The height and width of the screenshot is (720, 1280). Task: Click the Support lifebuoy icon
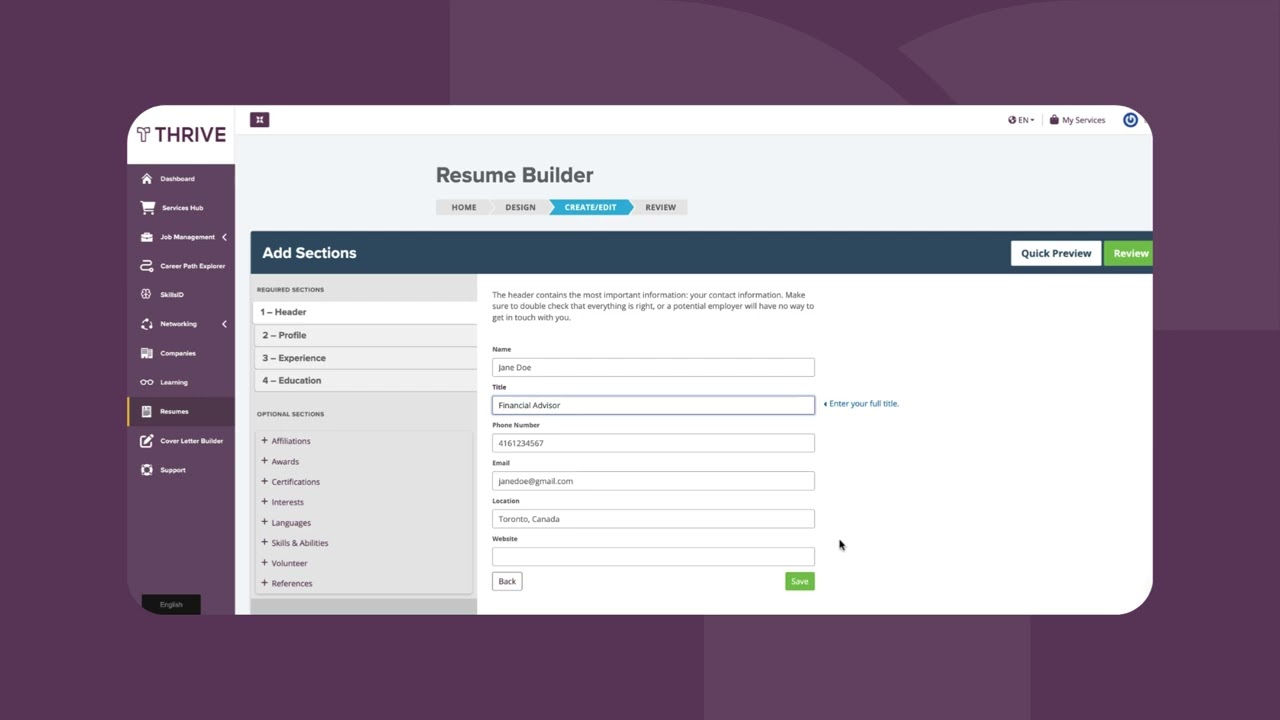tap(147, 470)
